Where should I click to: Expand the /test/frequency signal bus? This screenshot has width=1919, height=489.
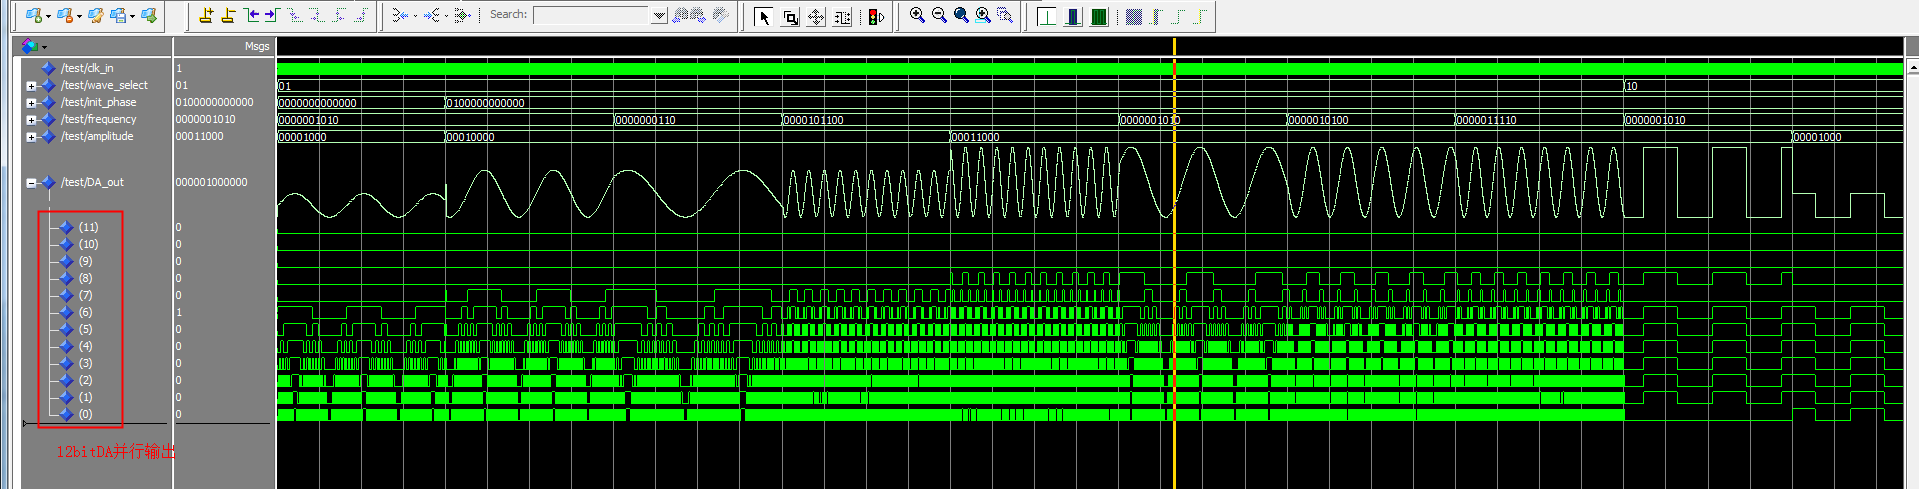coord(31,120)
